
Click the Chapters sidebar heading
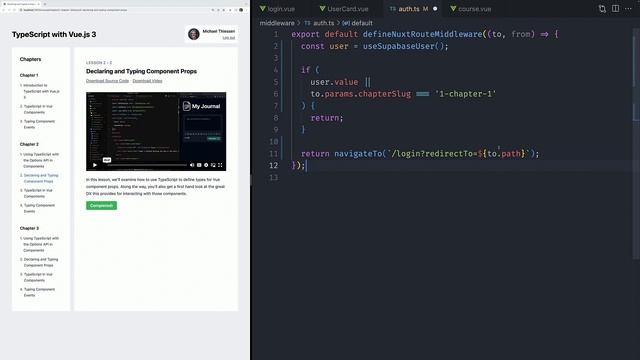coord(30,59)
